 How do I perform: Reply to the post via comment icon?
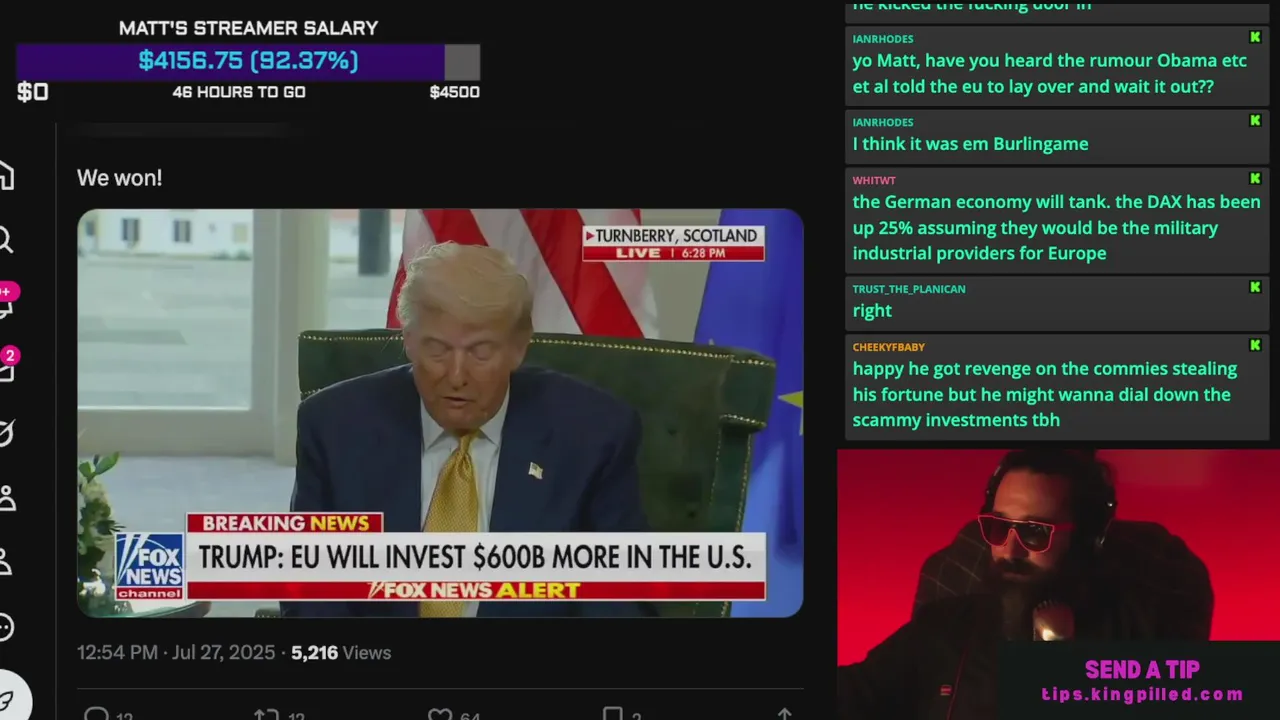(x=97, y=714)
